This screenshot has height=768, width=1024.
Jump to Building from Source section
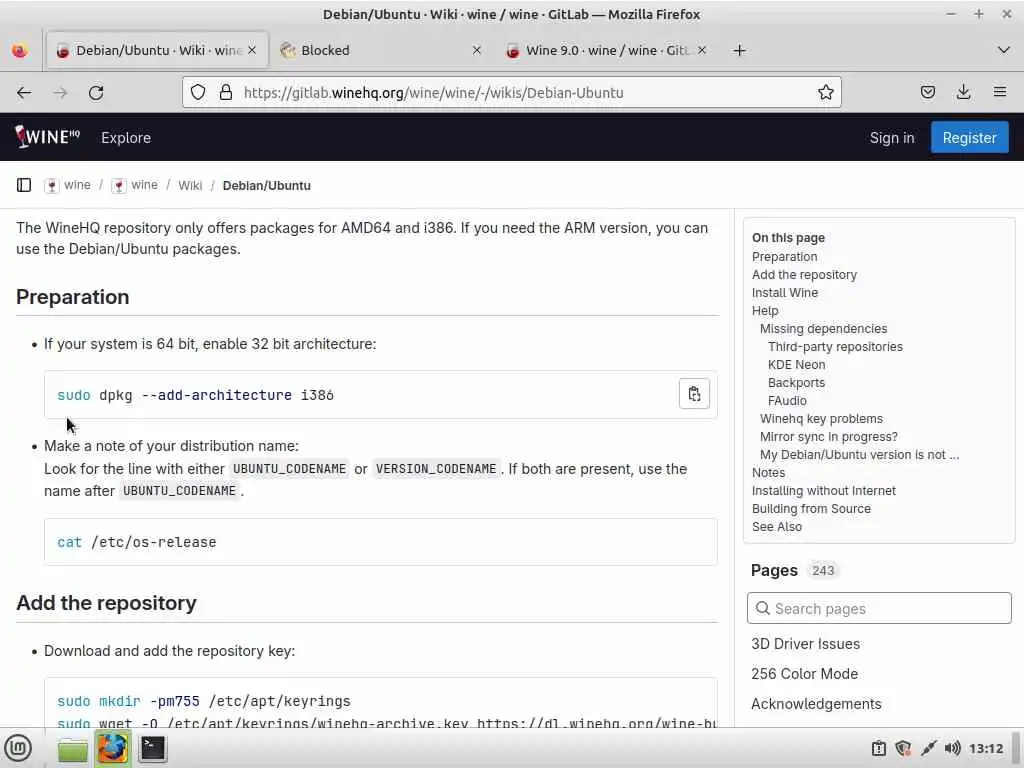(811, 509)
